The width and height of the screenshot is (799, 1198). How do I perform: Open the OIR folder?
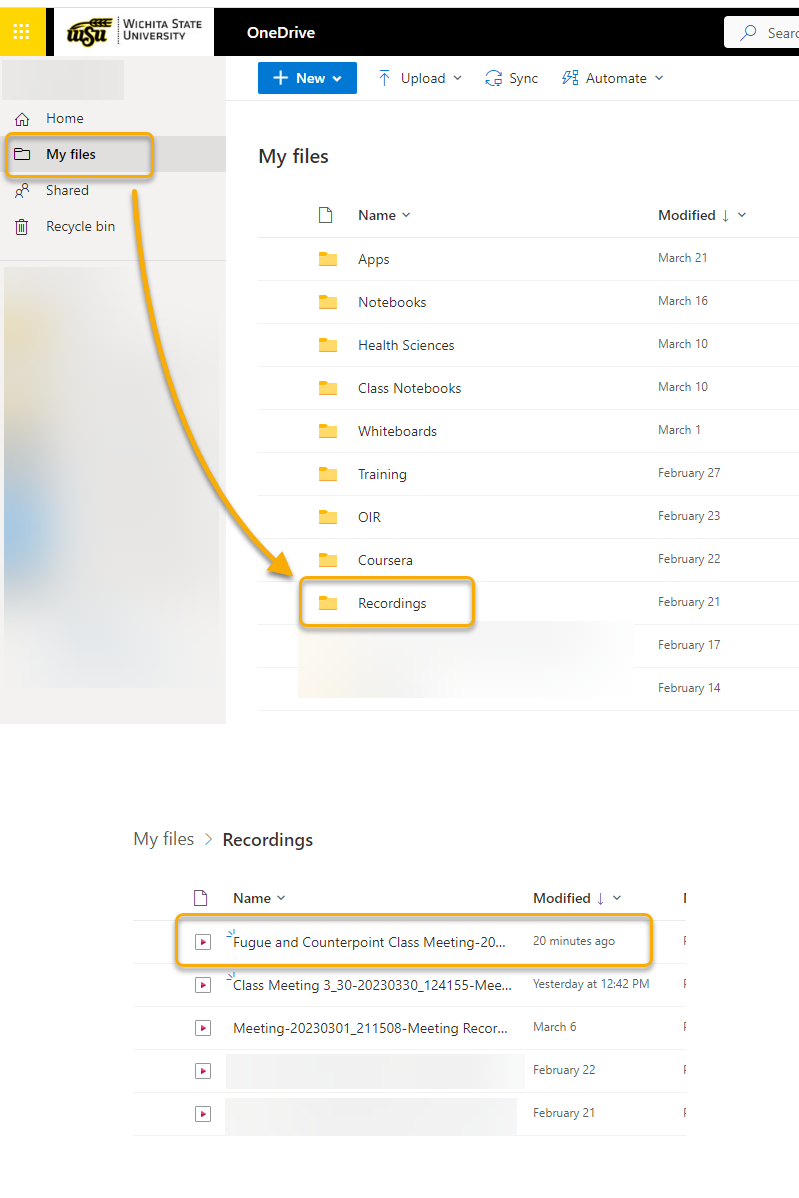pyautogui.click(x=369, y=517)
